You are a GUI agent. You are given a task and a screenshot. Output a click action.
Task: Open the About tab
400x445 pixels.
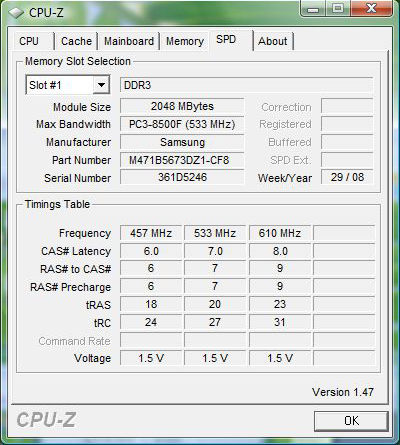273,41
